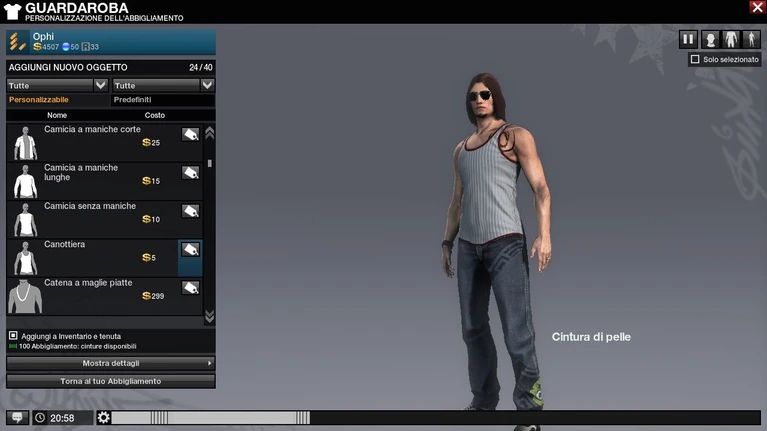Enable the Solo selezionato checkbox

[695, 60]
